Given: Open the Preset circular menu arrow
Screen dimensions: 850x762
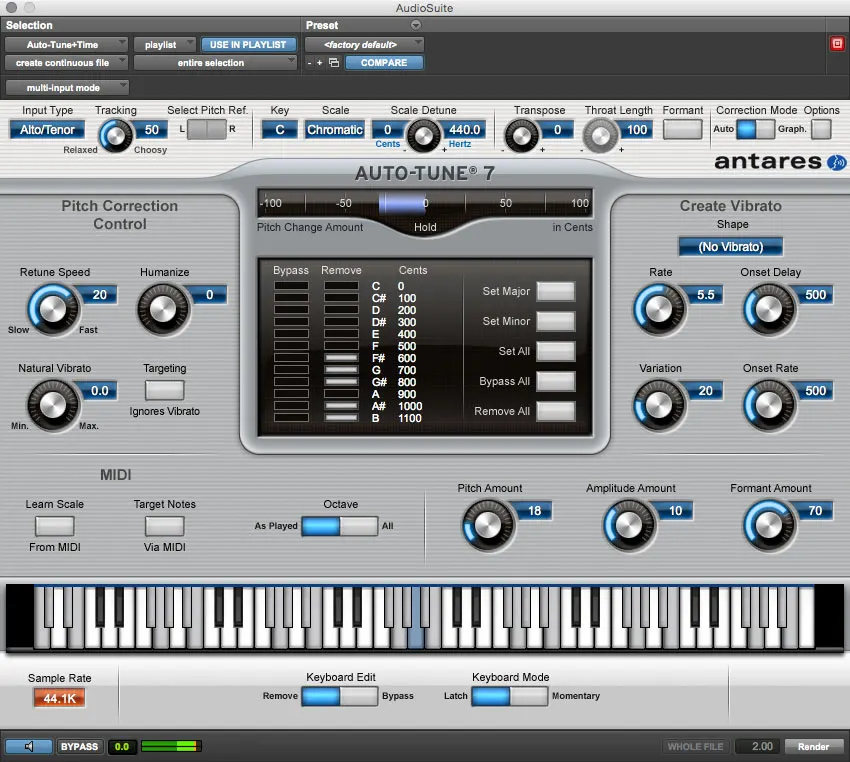Looking at the screenshot, I should point(416,25).
